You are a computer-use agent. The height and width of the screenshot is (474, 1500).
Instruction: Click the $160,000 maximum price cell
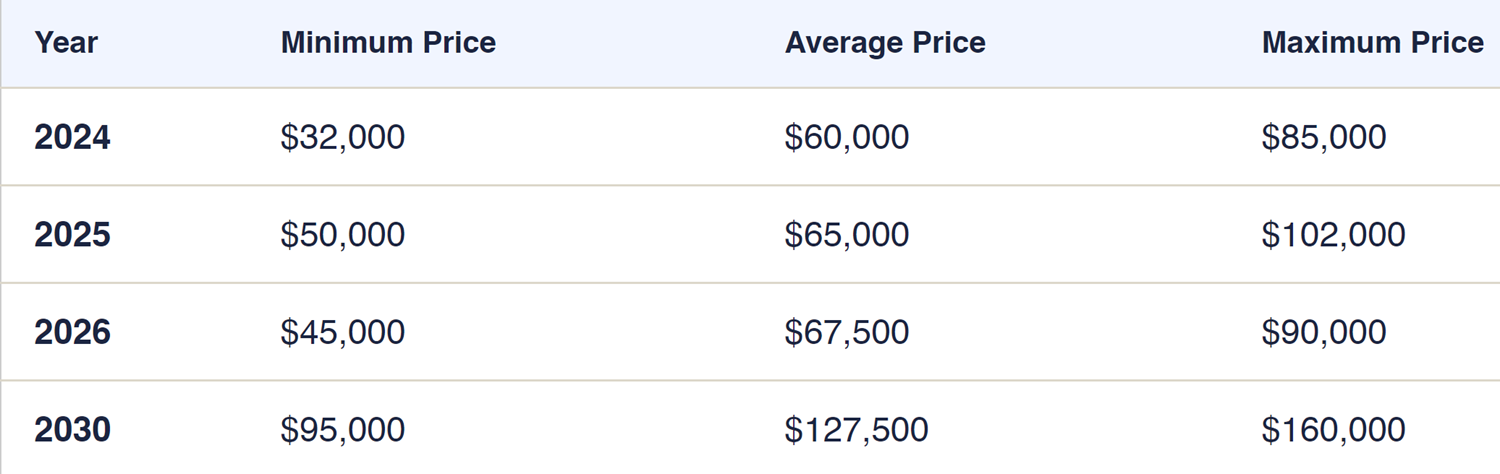tap(1334, 430)
